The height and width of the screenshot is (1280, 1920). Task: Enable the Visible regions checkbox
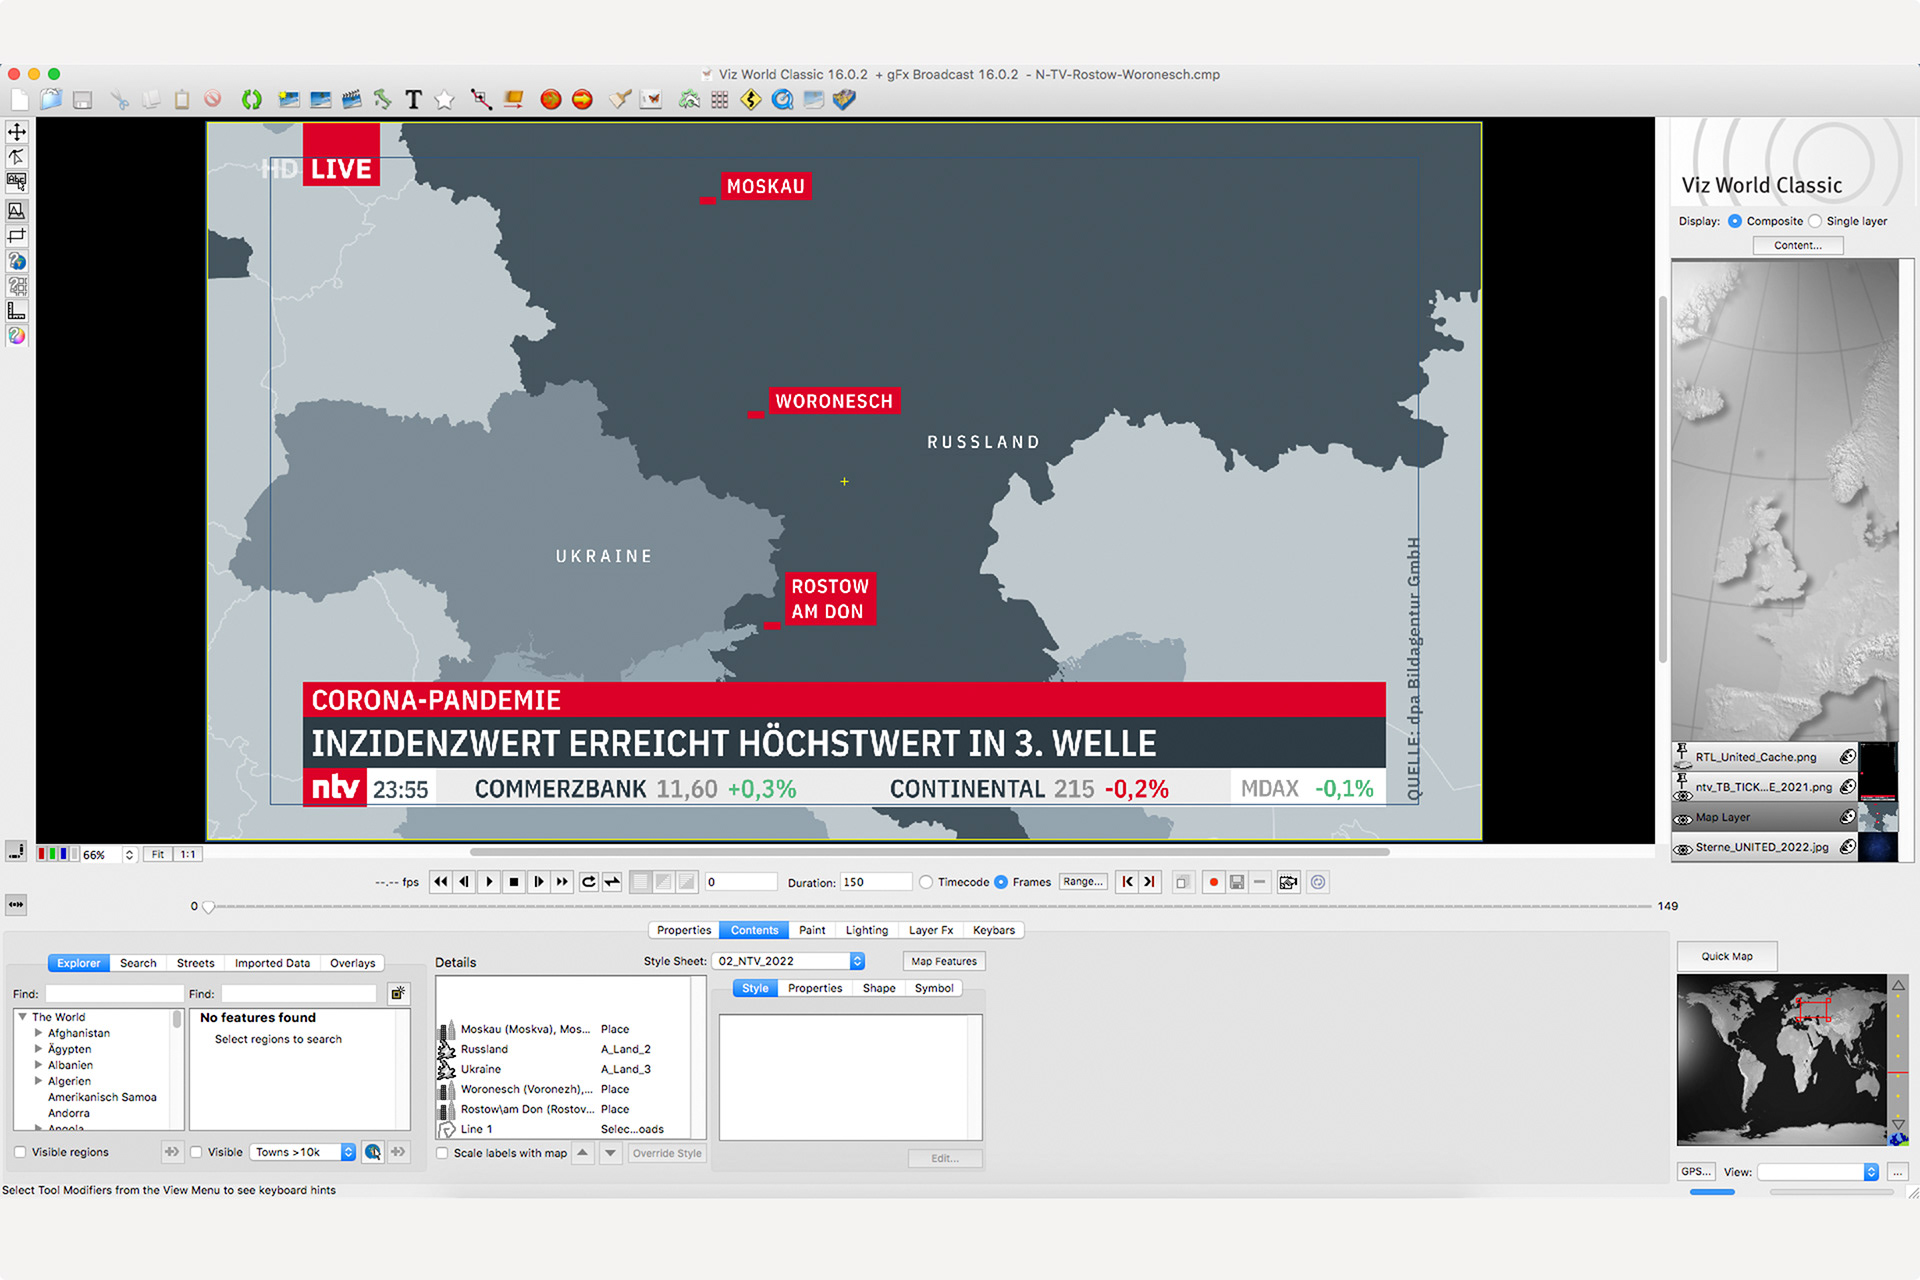point(20,1152)
